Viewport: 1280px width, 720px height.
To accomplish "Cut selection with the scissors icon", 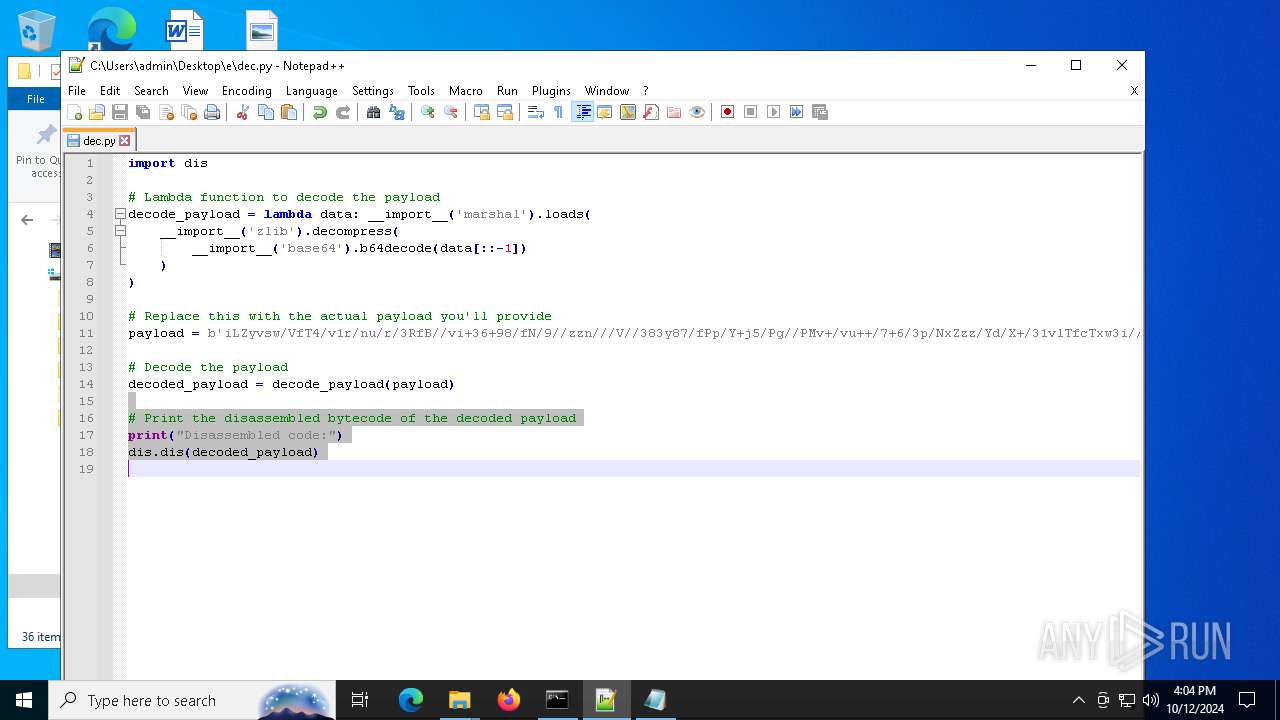I will click(242, 112).
